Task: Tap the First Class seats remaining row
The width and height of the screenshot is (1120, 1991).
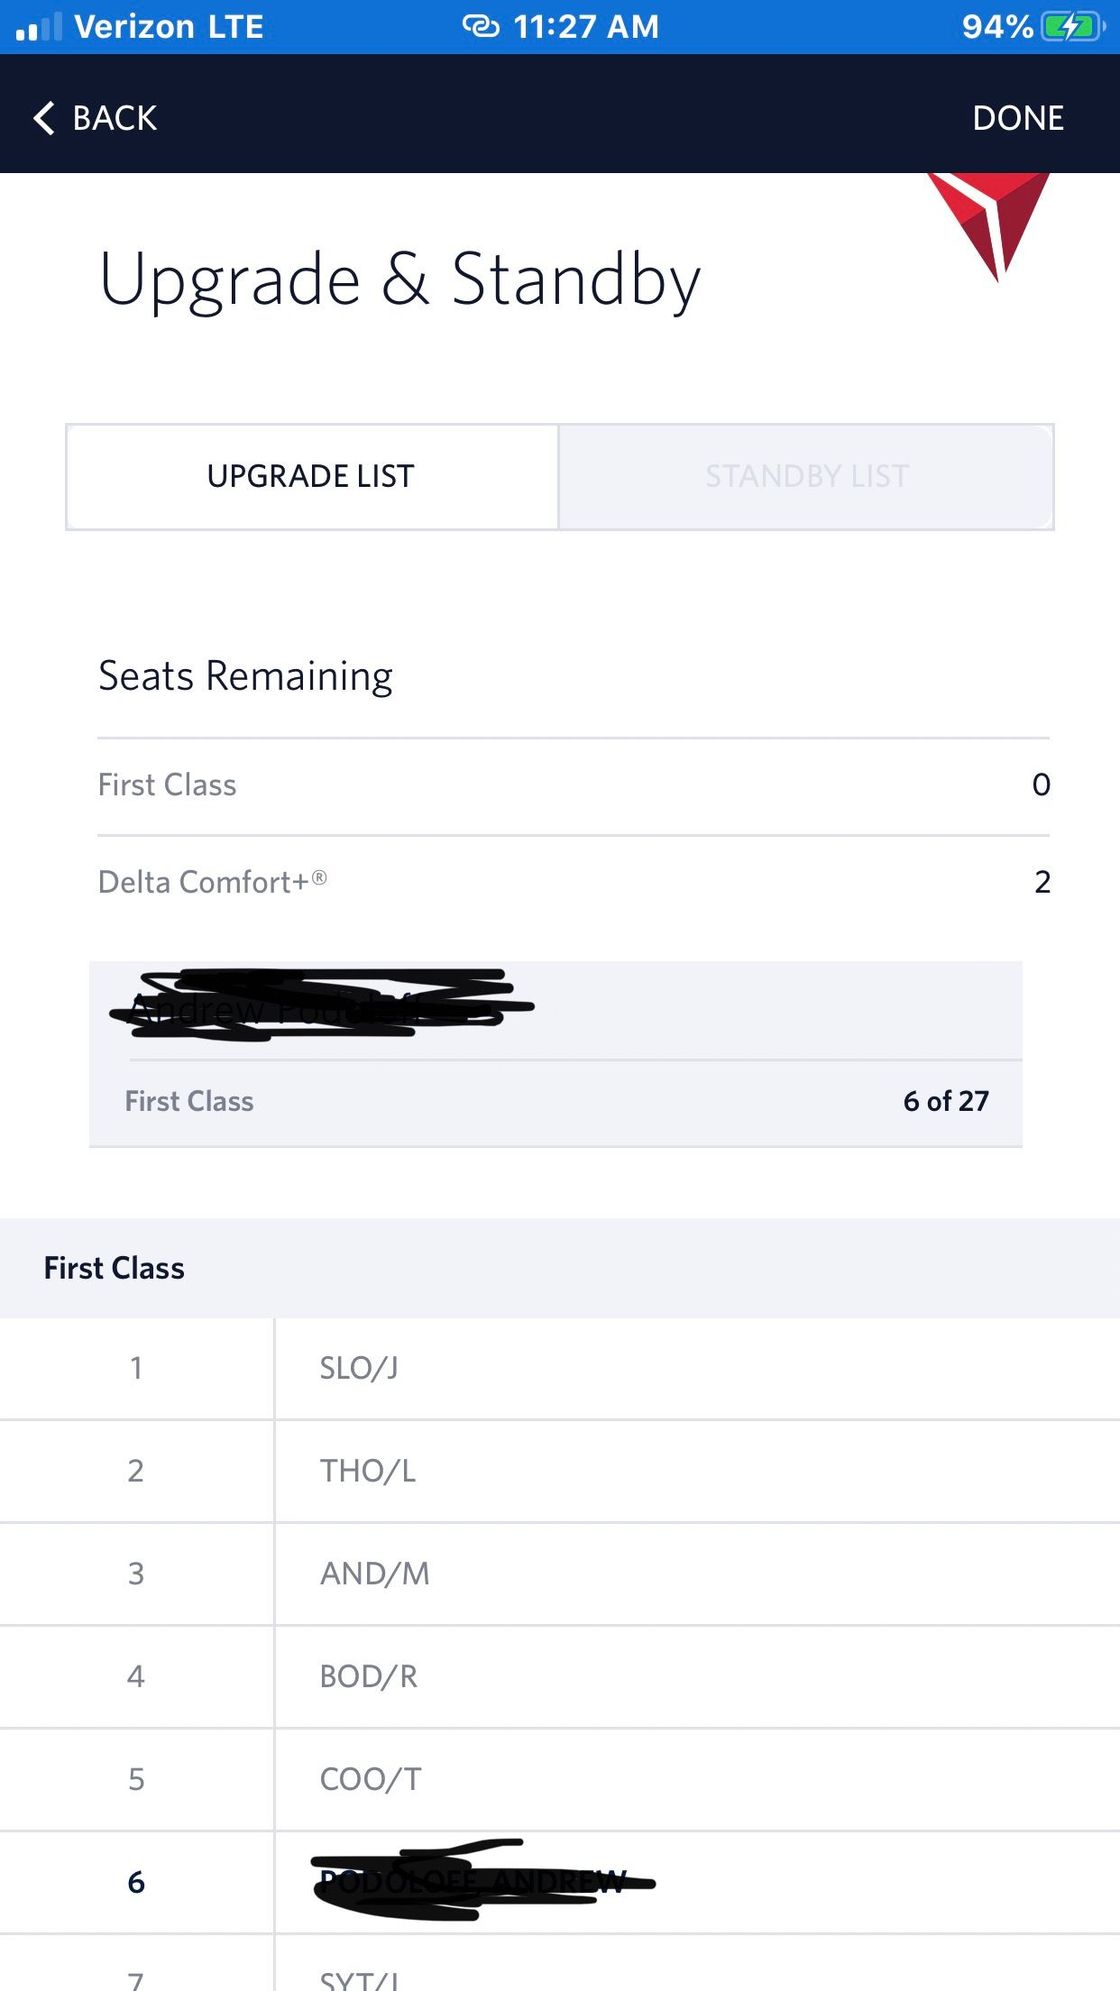Action: click(573, 785)
